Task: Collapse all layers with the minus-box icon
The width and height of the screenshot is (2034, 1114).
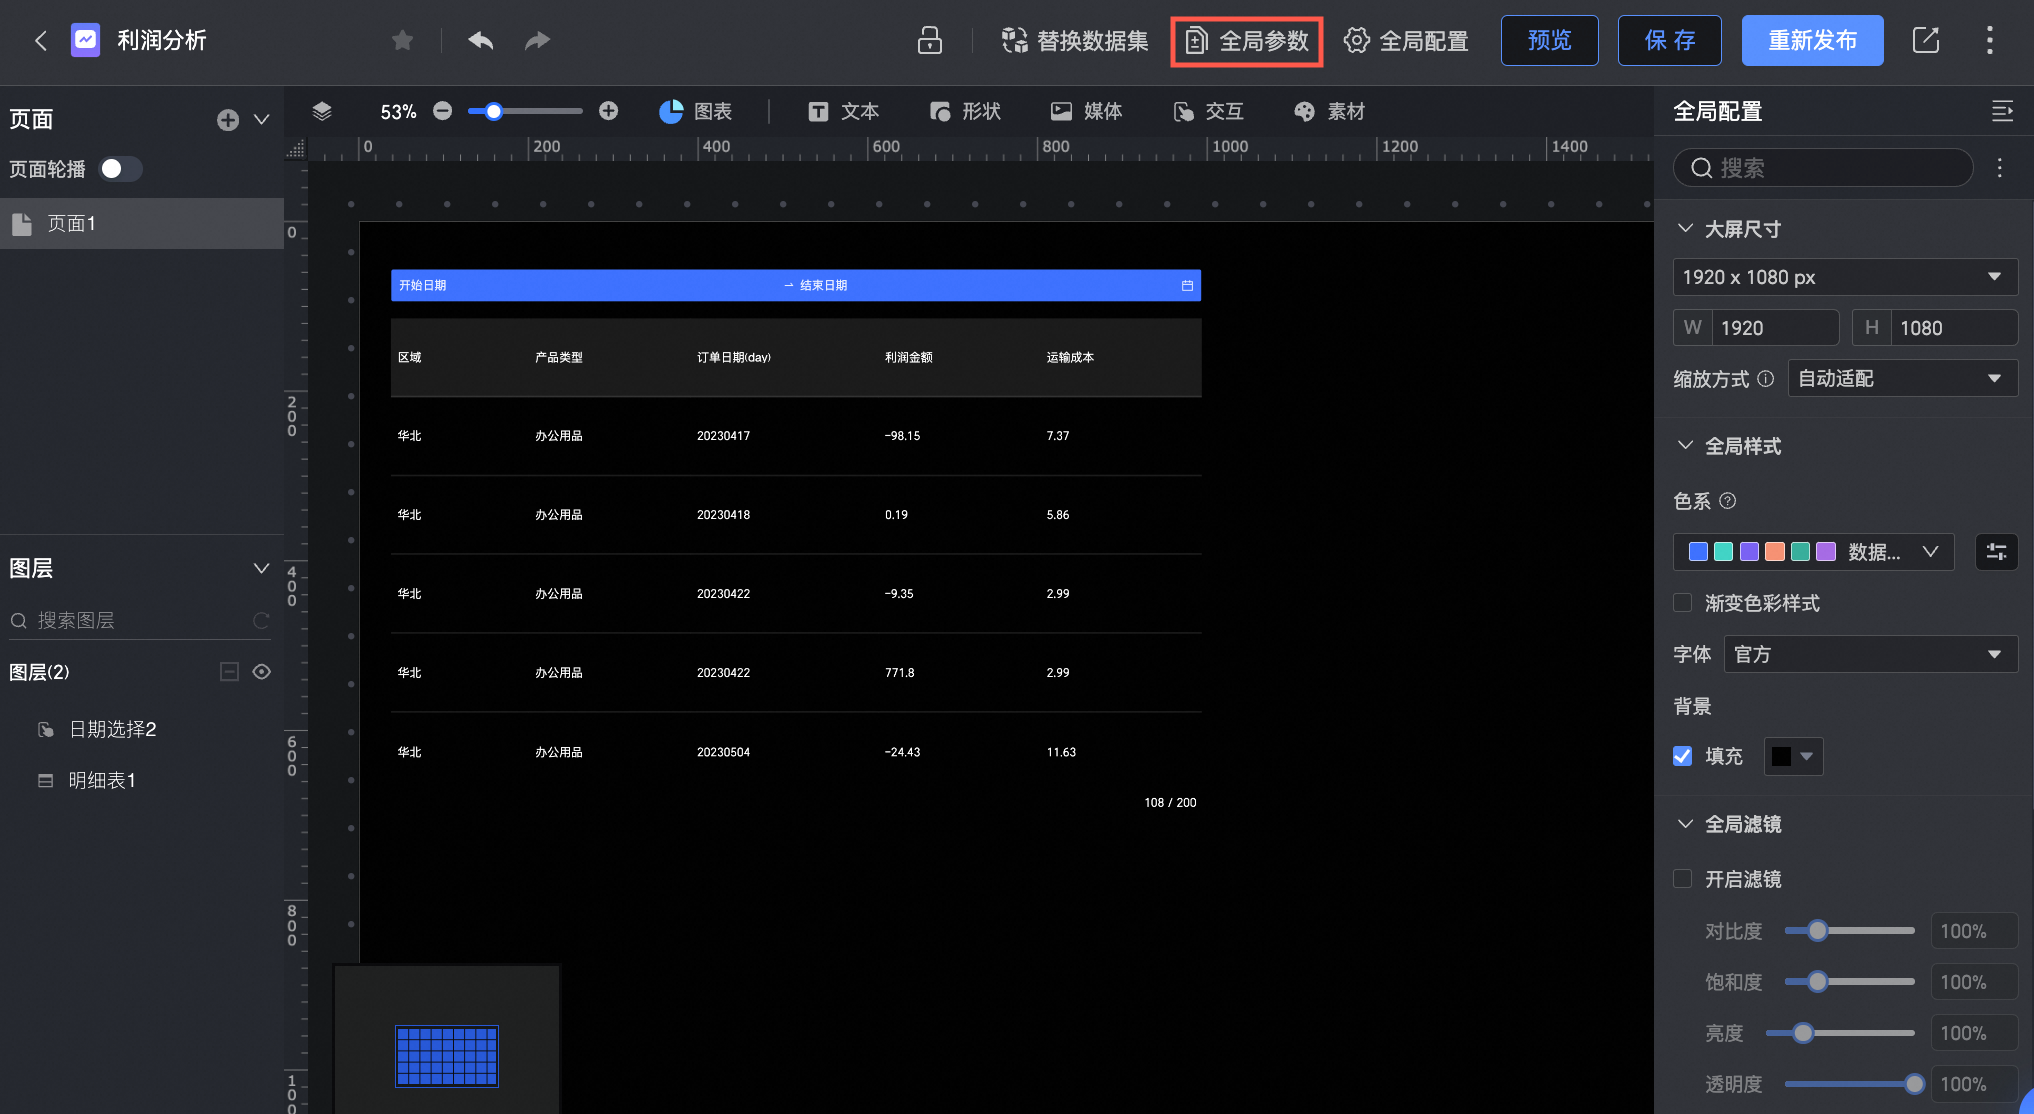Action: point(229,672)
